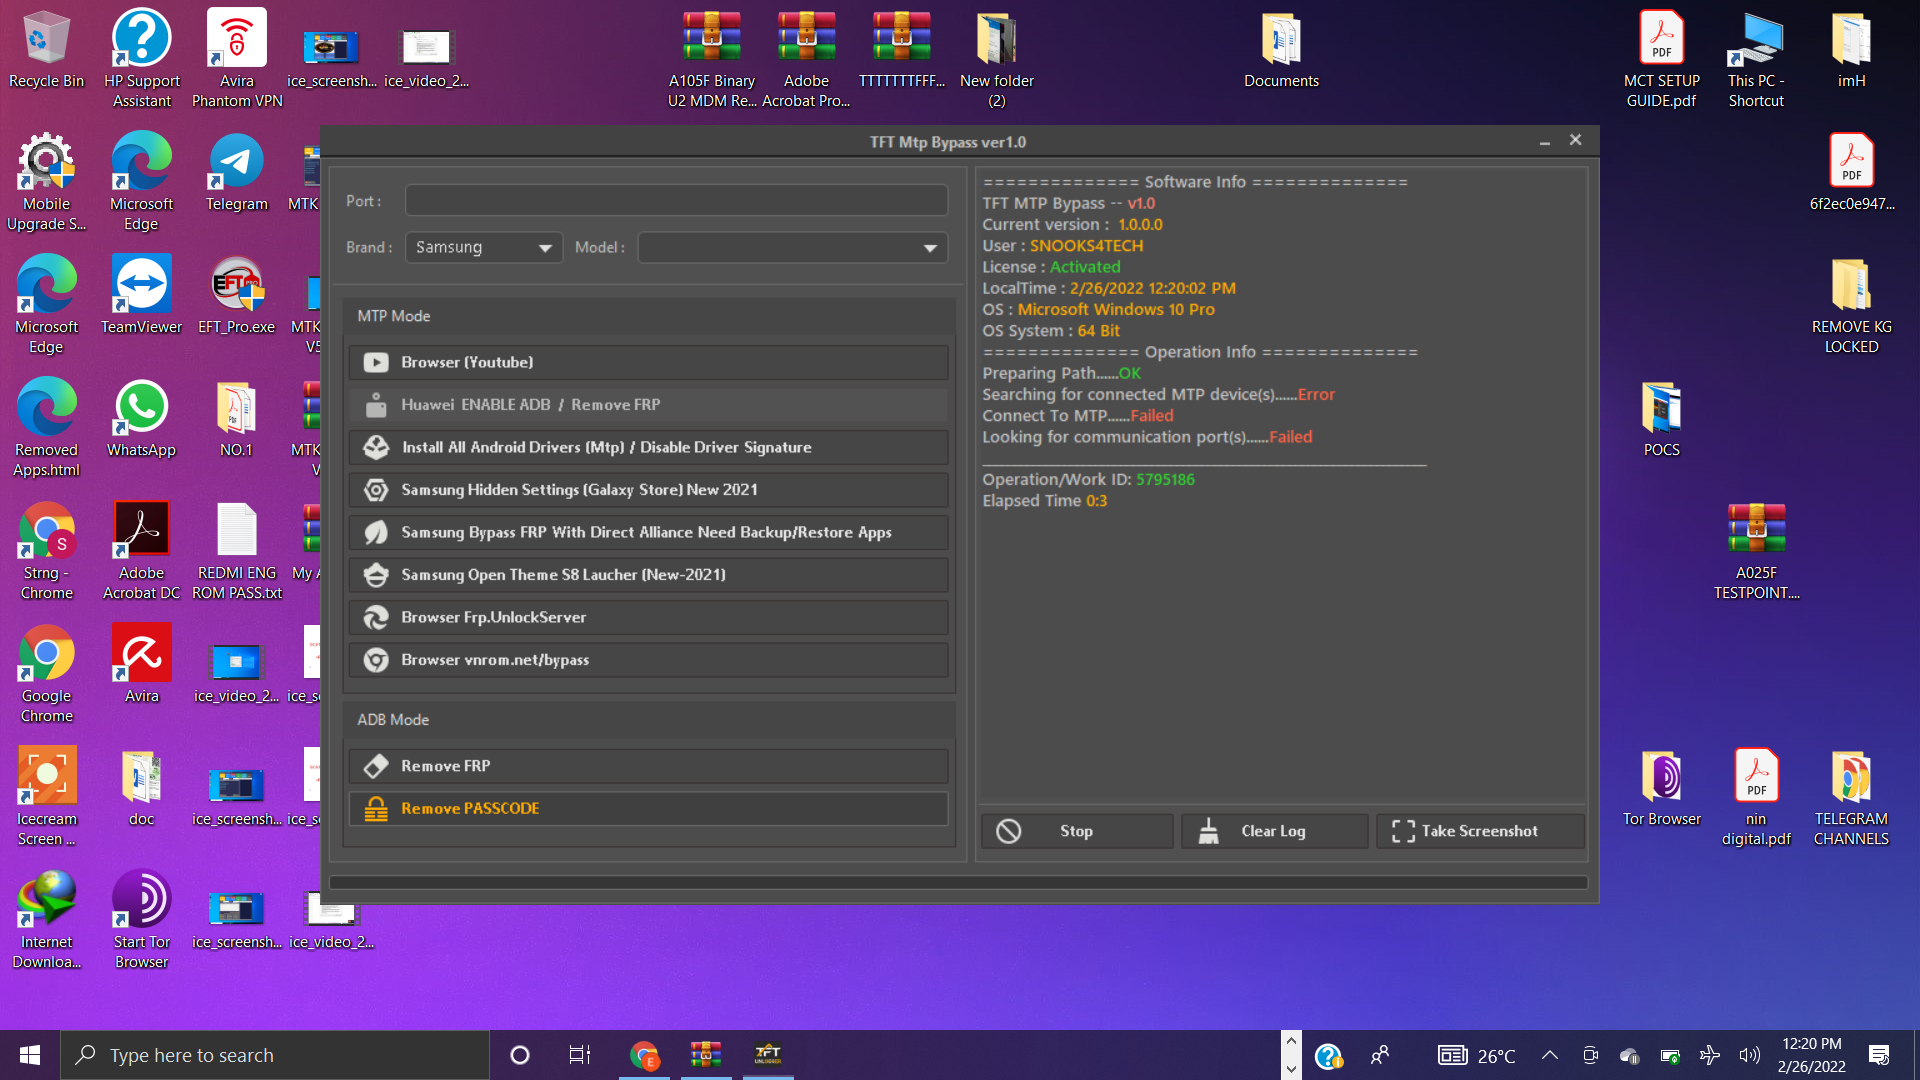Click the Browser vnrom.net/bypass chrome icon
Screen dimensions: 1920x1080
coord(376,660)
